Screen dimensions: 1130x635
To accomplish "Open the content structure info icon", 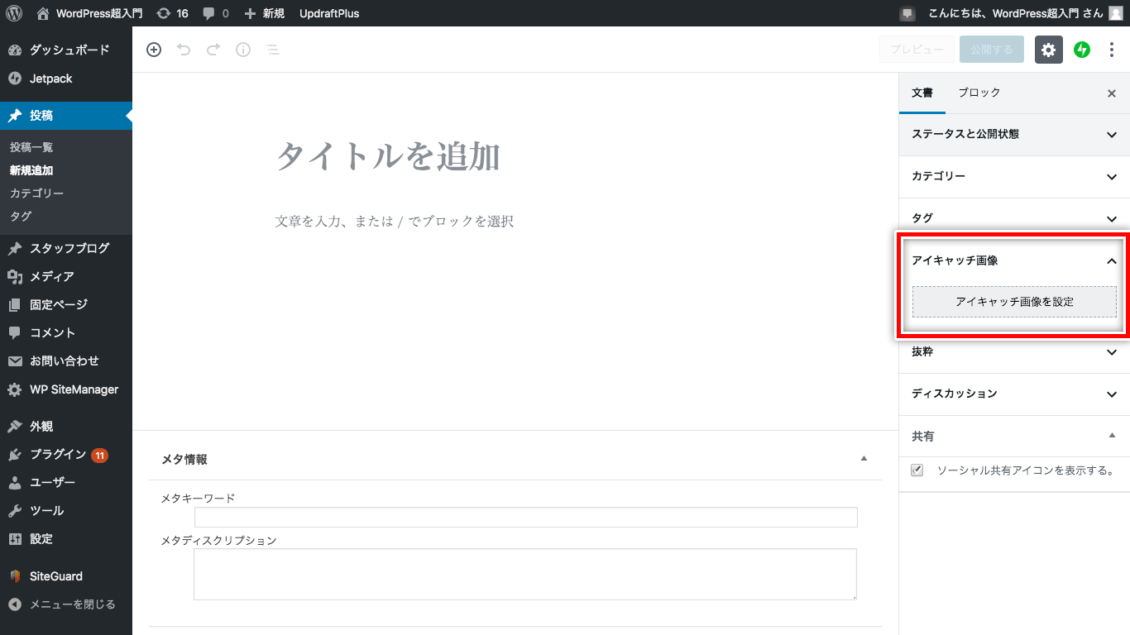I will click(242, 49).
